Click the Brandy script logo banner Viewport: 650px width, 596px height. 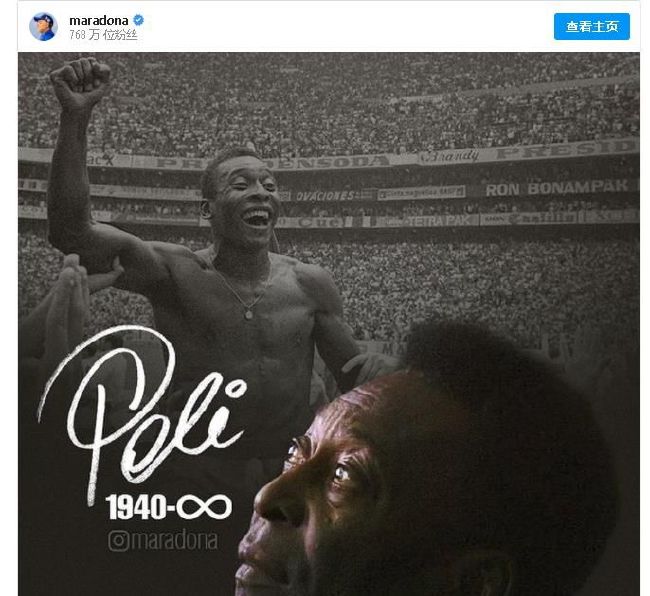(449, 157)
